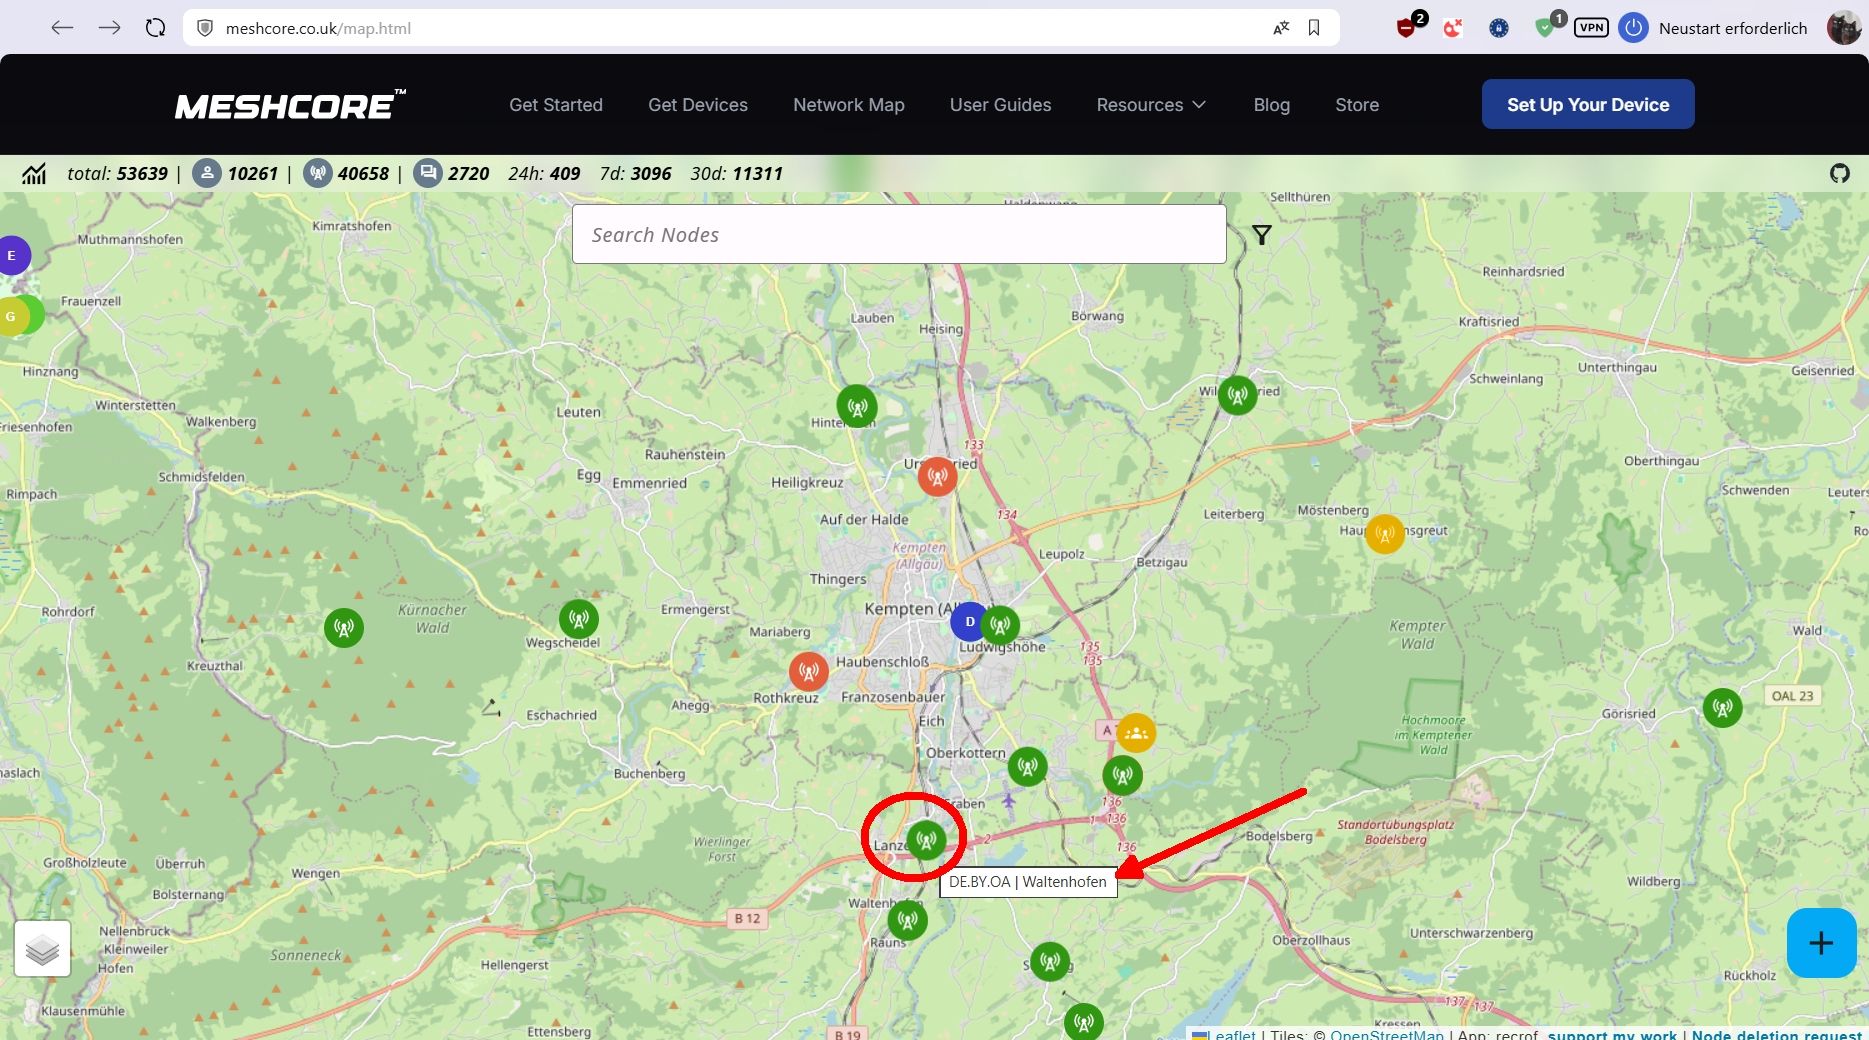
Task: Open the Get Started page
Action: tap(556, 105)
